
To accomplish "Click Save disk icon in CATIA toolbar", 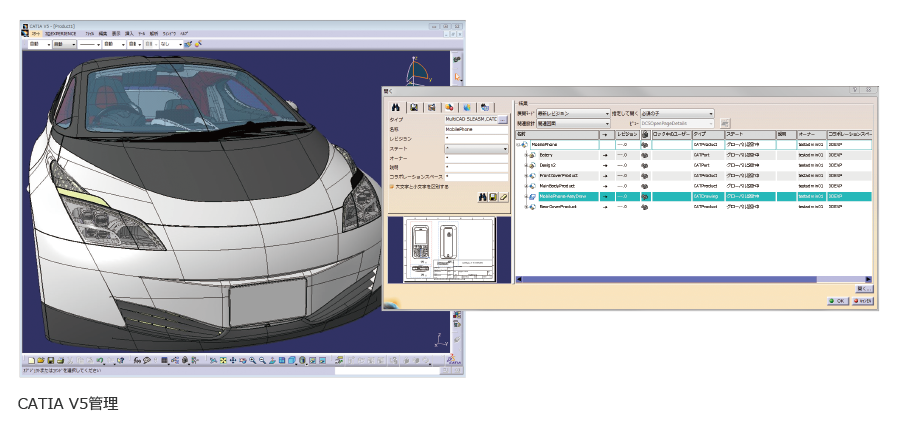I will (51, 361).
